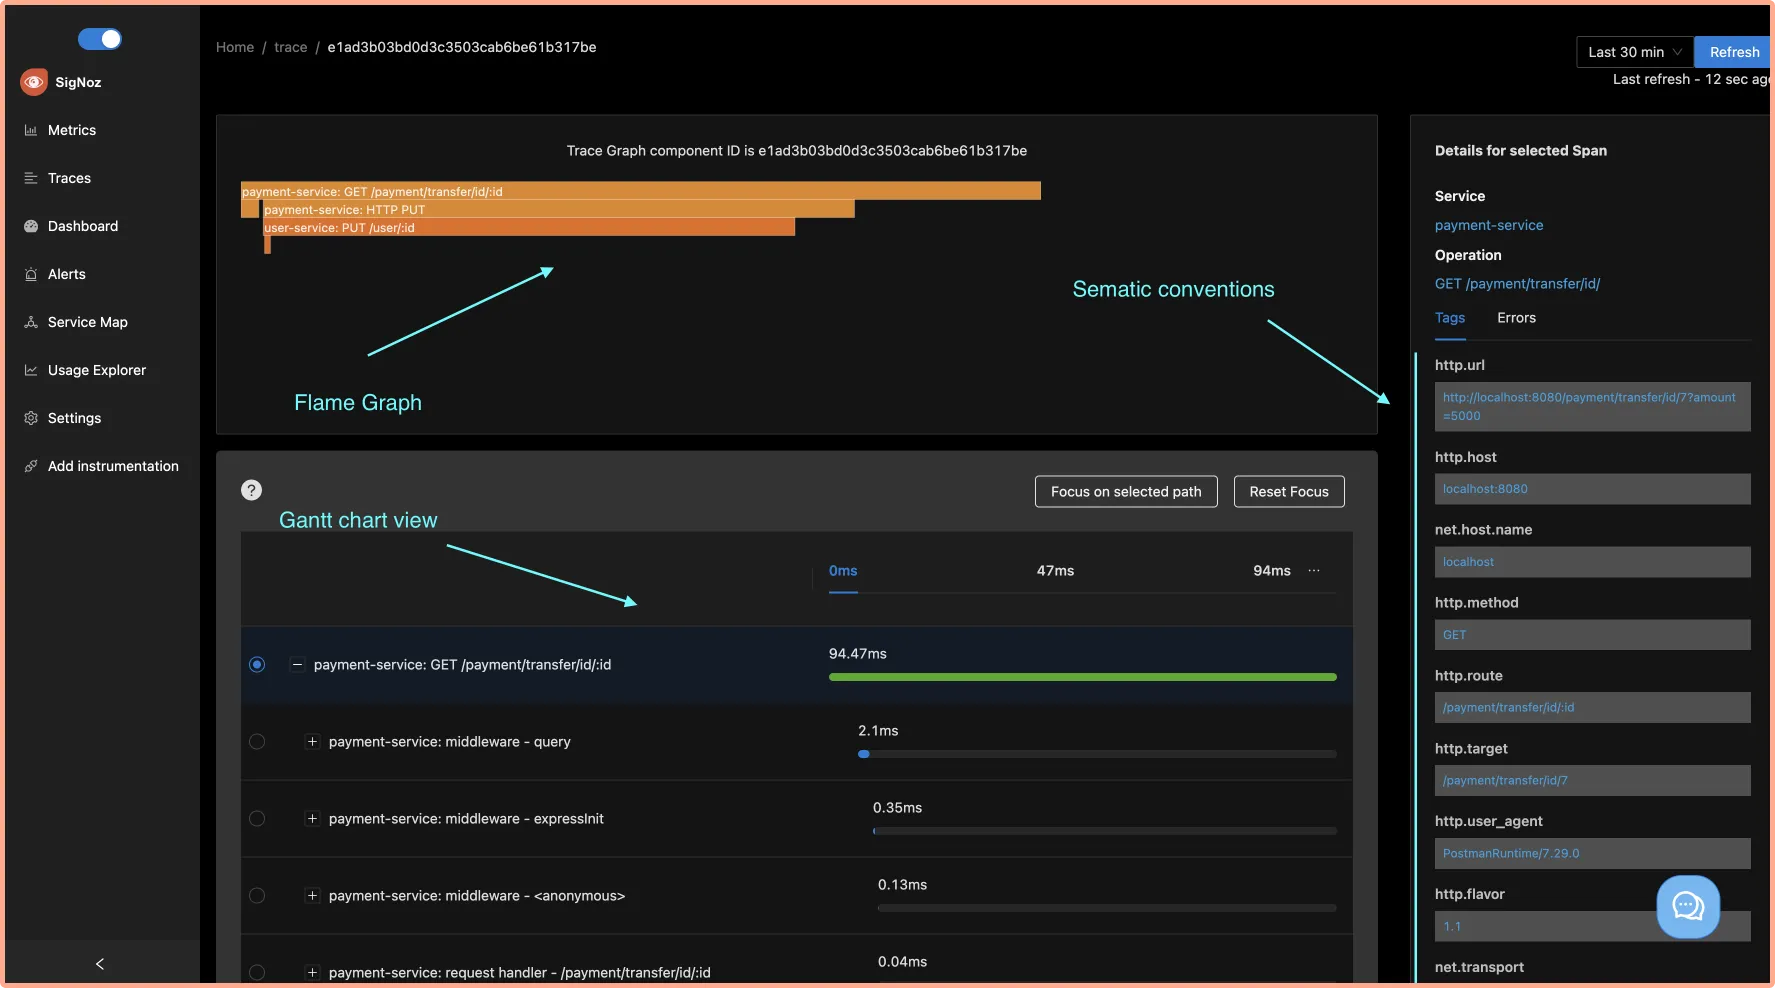Screen dimensions: 1775x988
Task: Open Traces via its list icon
Action: 31,178
